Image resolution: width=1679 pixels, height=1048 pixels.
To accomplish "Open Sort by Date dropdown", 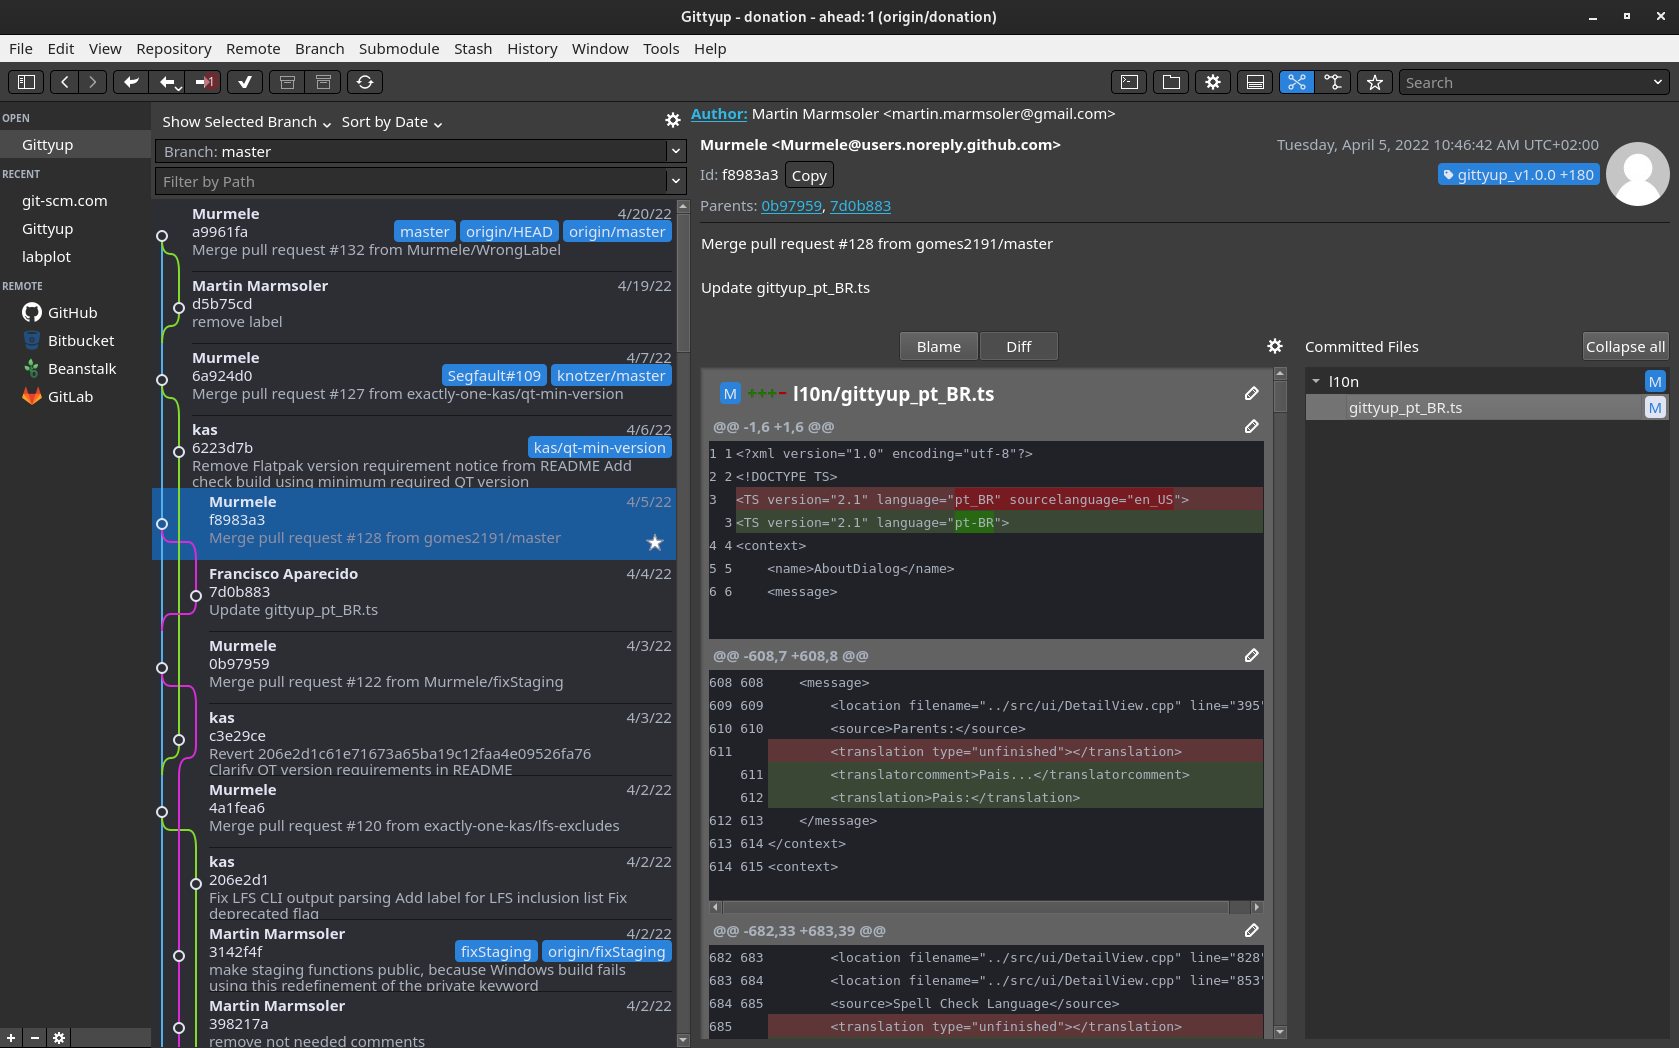I will point(392,122).
